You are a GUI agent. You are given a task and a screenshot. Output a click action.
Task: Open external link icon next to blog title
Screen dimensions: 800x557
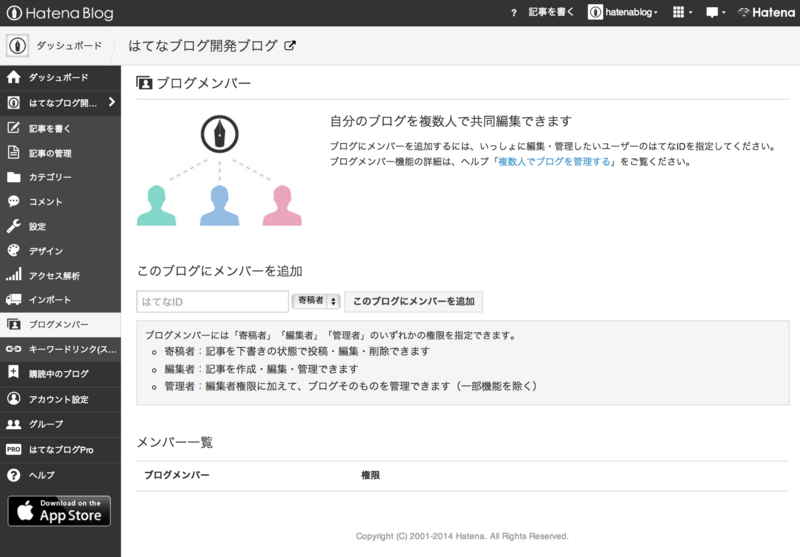pos(290,46)
